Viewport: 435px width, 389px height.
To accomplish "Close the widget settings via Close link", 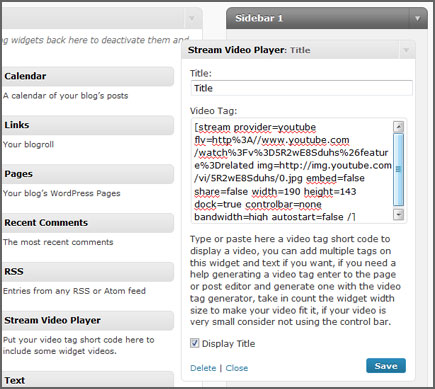I will 237,368.
